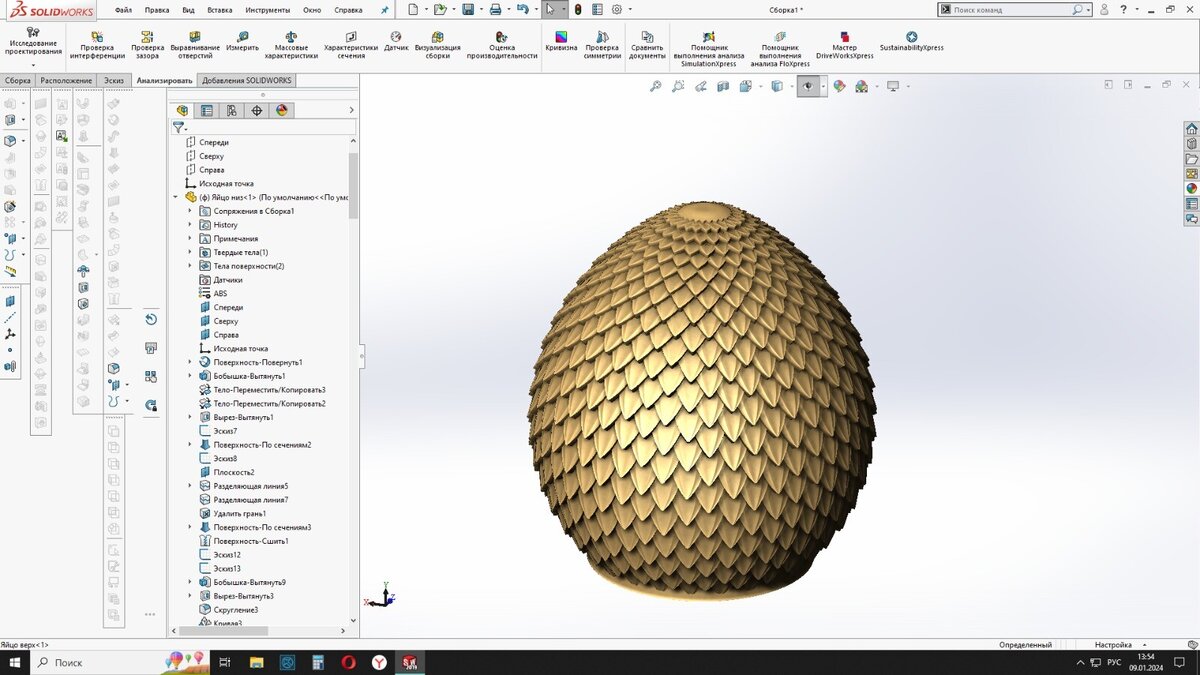Open Массовые характеристики
The image size is (1200, 675).
point(291,46)
